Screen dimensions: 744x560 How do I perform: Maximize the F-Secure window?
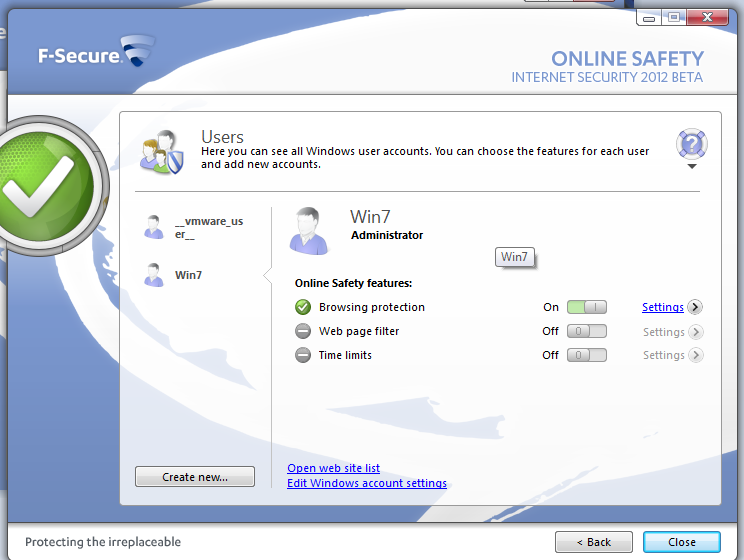coord(673,18)
